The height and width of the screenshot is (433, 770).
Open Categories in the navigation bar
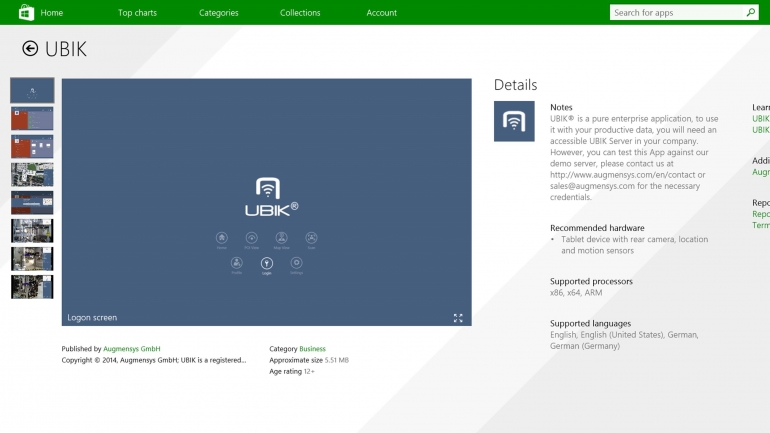coord(219,13)
